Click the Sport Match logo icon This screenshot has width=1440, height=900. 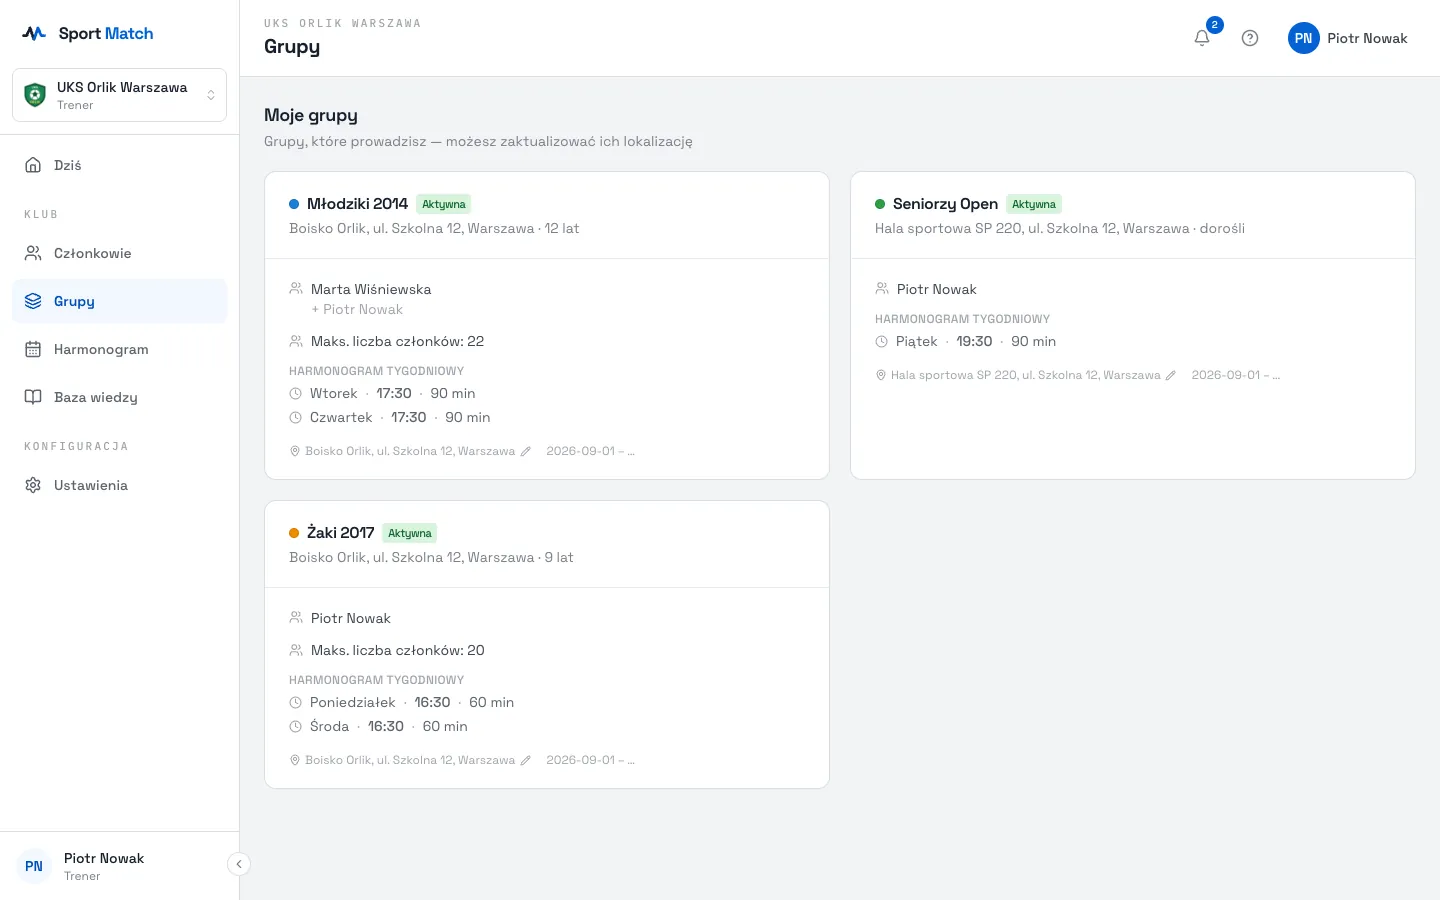[x=34, y=33]
